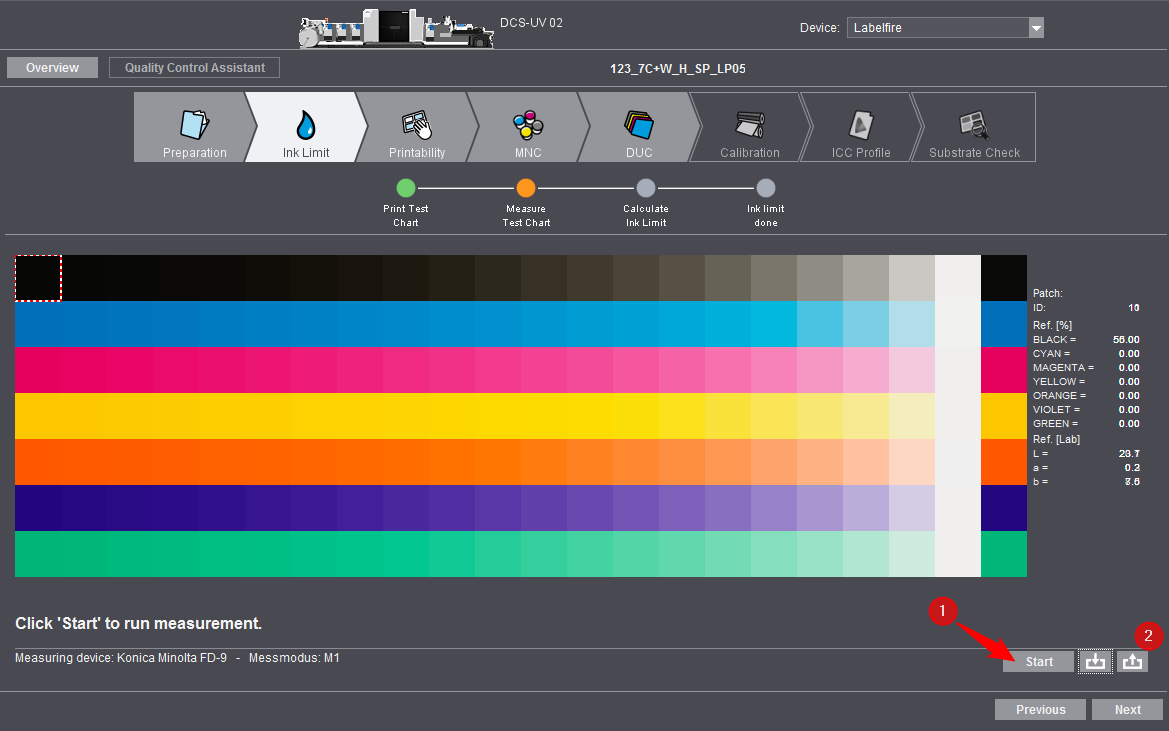The height and width of the screenshot is (731, 1169).
Task: Click the Preparation step icon
Action: pos(194,127)
